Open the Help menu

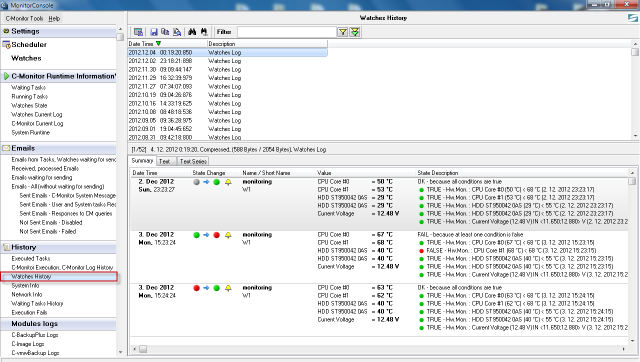coord(54,18)
